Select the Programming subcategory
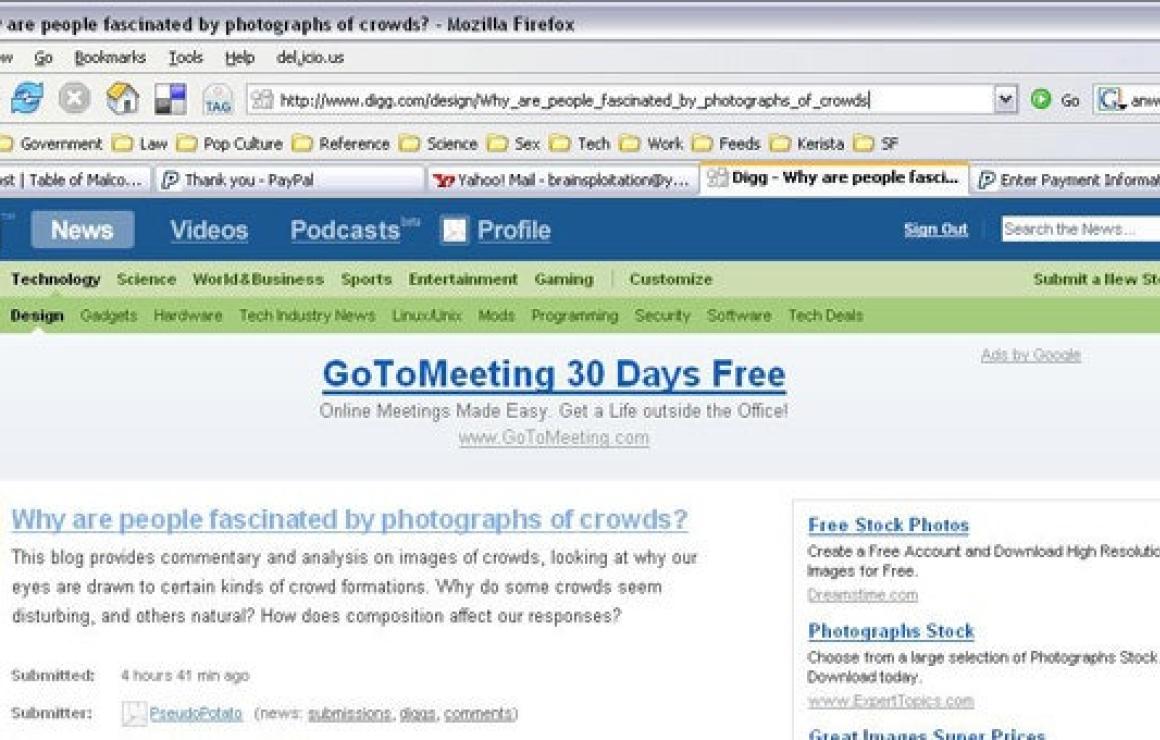 point(574,315)
